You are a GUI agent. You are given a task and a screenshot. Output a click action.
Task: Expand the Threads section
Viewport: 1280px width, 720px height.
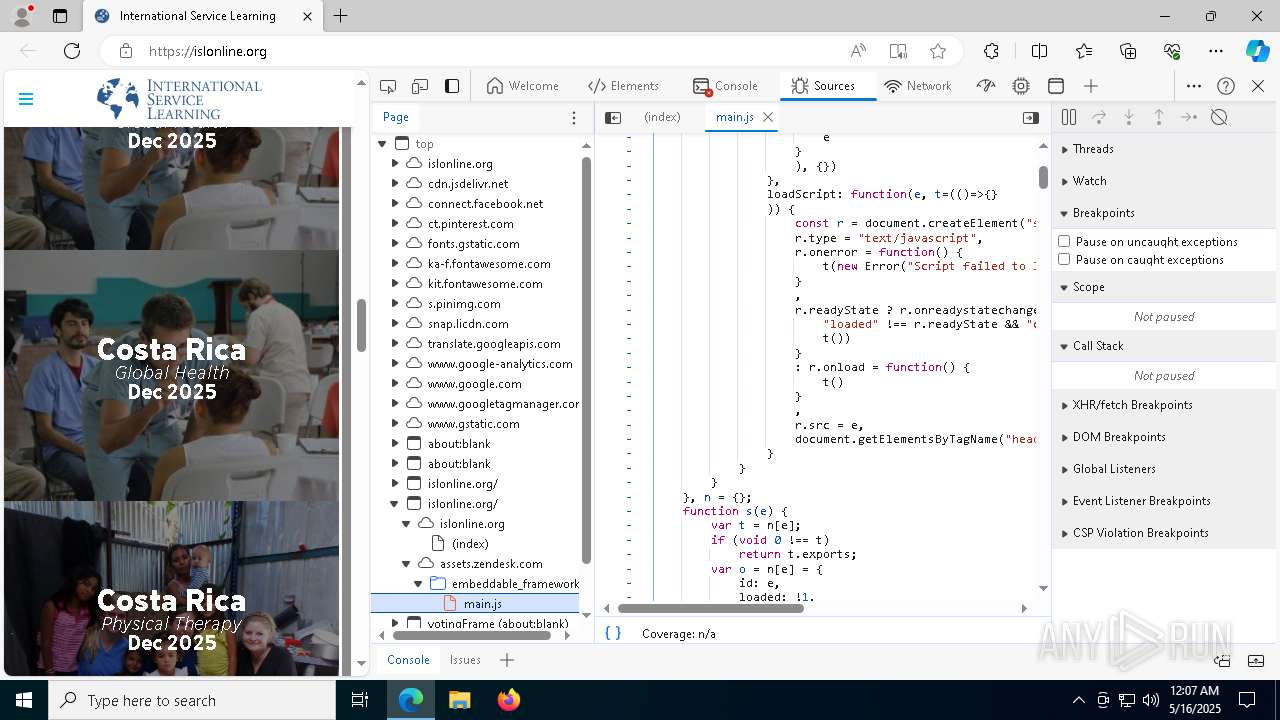(x=1166, y=149)
